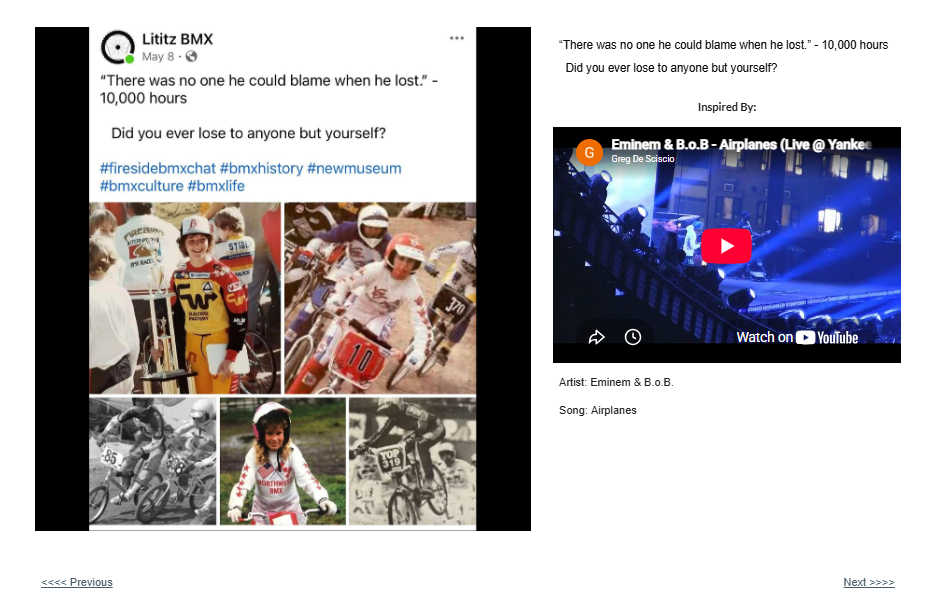Open the three-dot post options menu
This screenshot has width=927, height=607.
point(456,38)
